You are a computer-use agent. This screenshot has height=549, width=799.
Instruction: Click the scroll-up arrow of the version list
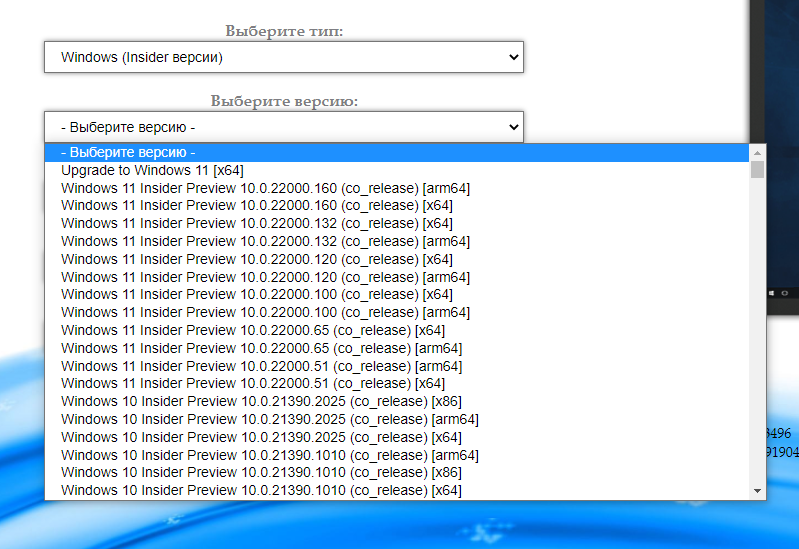[x=757, y=152]
